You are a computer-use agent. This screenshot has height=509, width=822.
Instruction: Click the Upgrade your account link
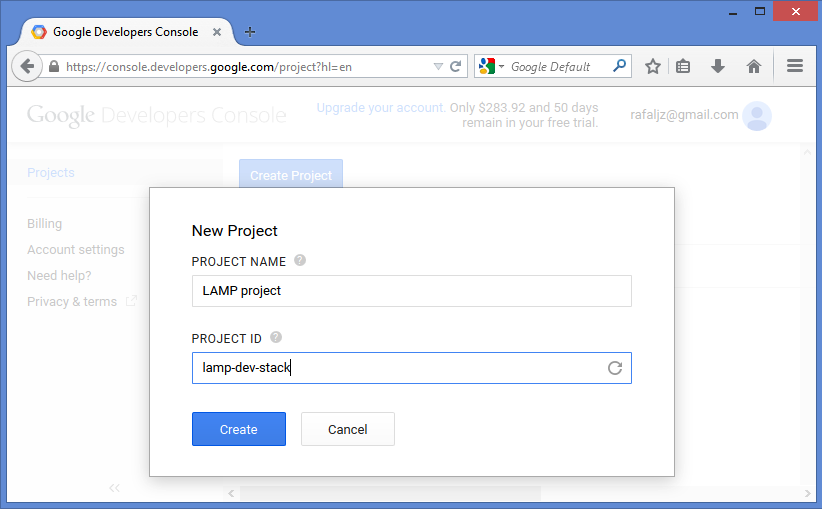click(x=381, y=107)
